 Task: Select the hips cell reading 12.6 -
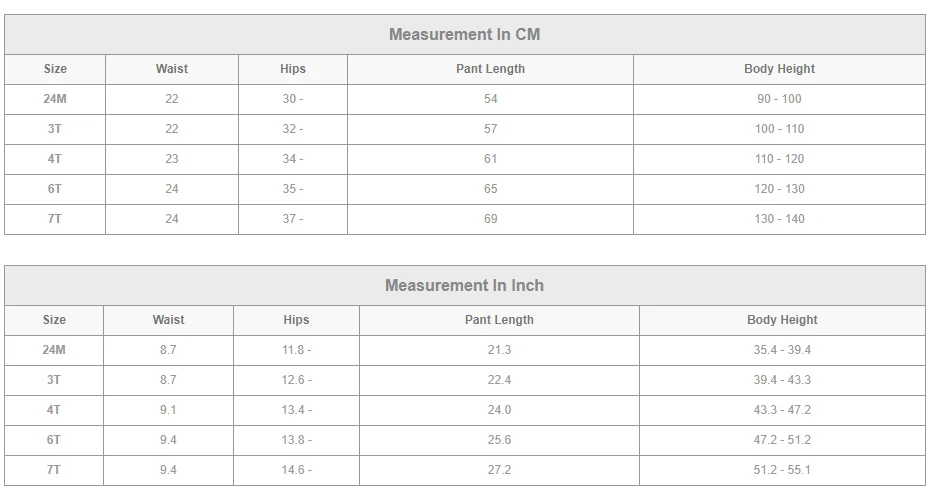(x=296, y=380)
